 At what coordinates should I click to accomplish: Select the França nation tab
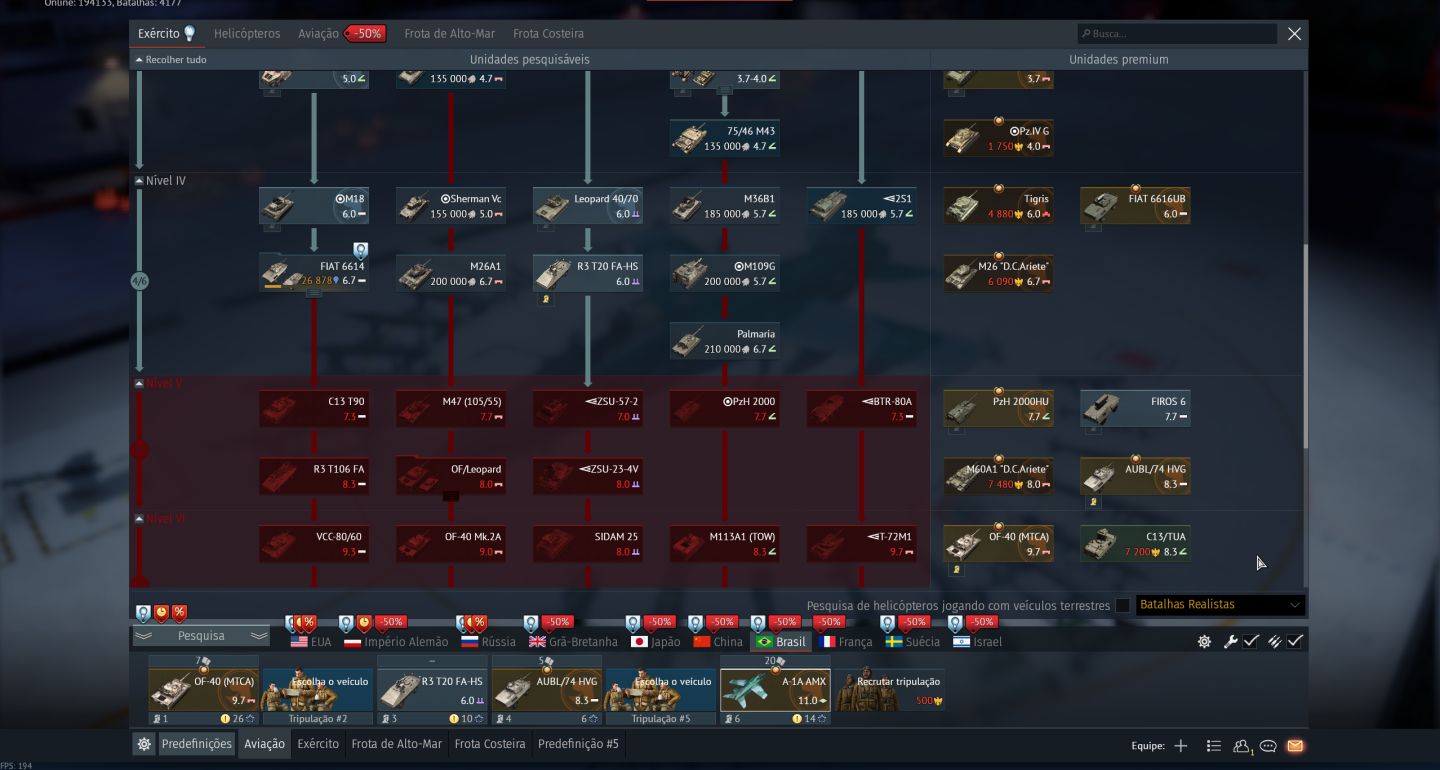tap(846, 642)
